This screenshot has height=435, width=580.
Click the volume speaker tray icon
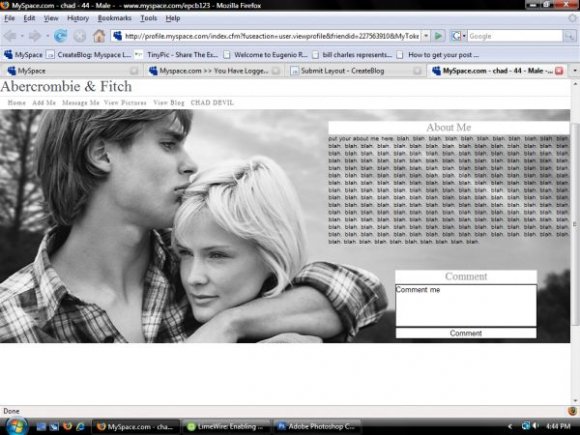536,426
